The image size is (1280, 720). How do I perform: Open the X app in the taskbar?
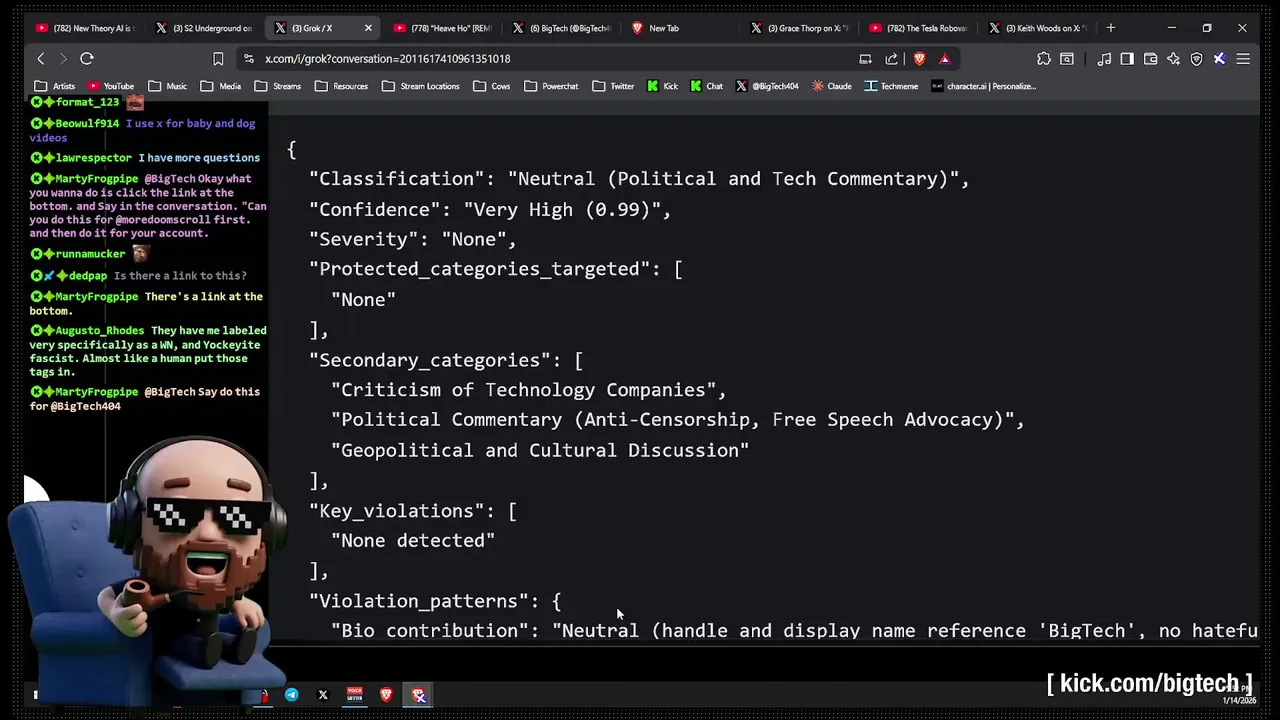tap(323, 695)
